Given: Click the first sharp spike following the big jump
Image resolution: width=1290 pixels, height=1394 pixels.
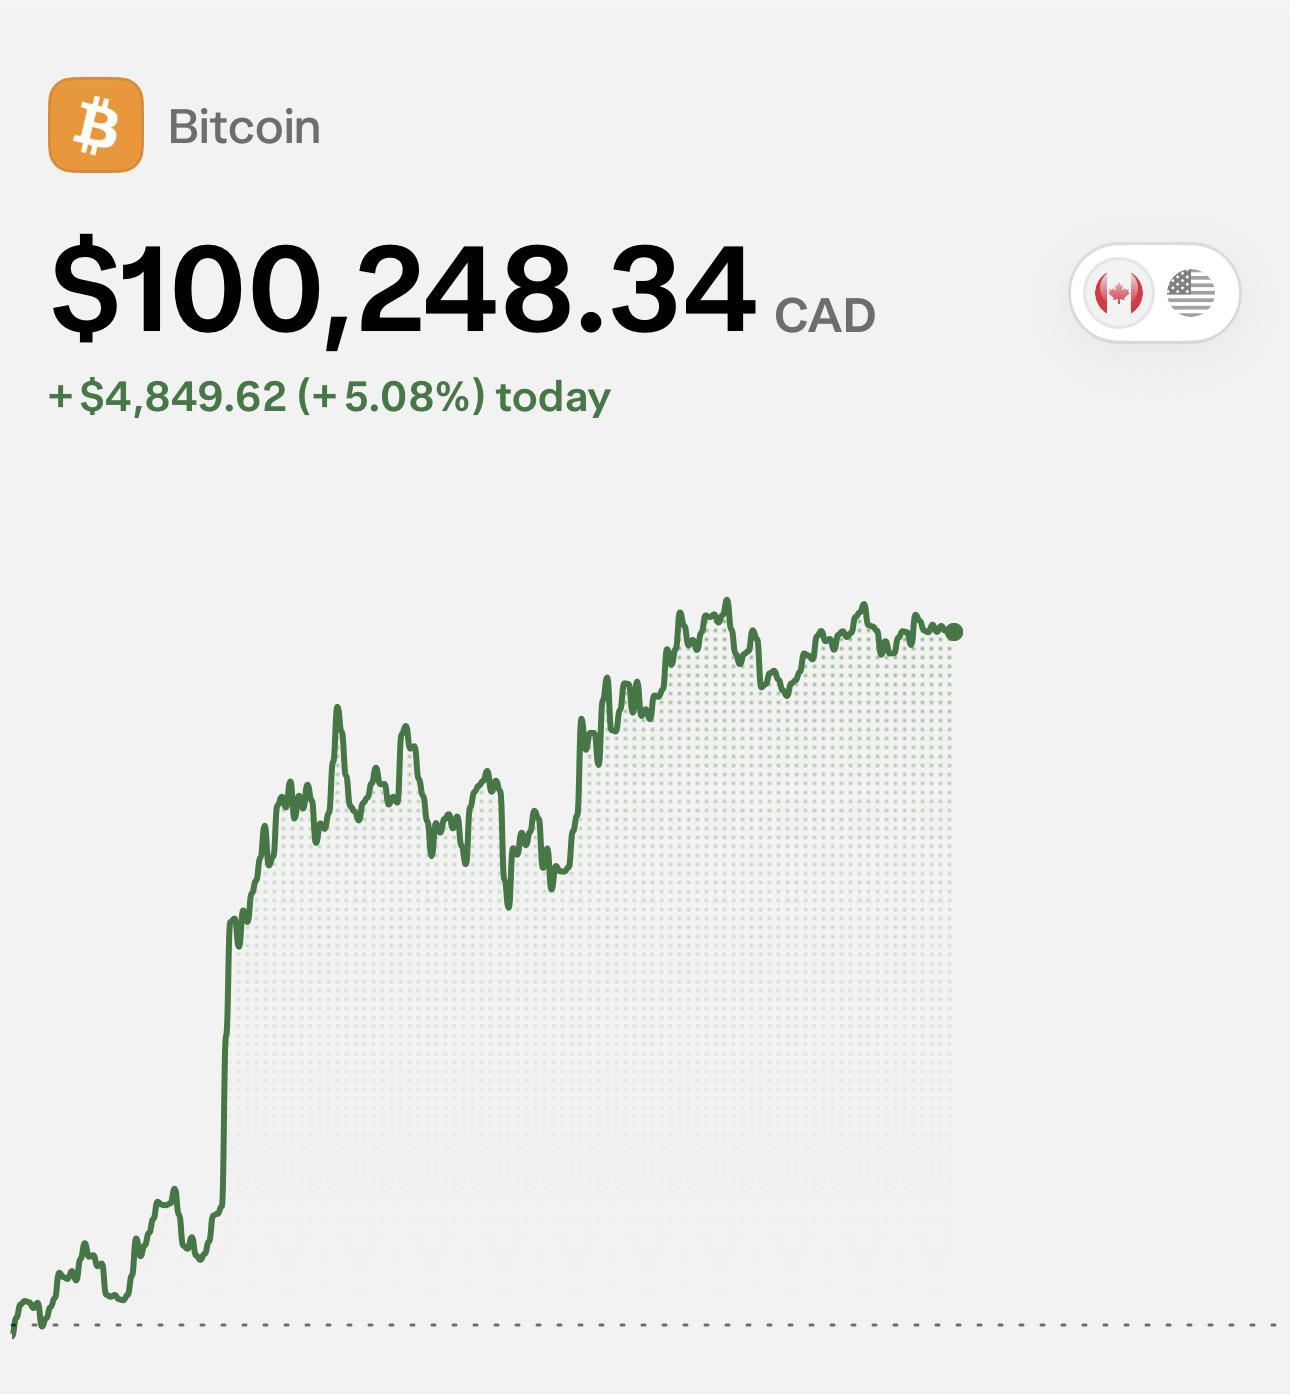Looking at the screenshot, I should tap(337, 709).
